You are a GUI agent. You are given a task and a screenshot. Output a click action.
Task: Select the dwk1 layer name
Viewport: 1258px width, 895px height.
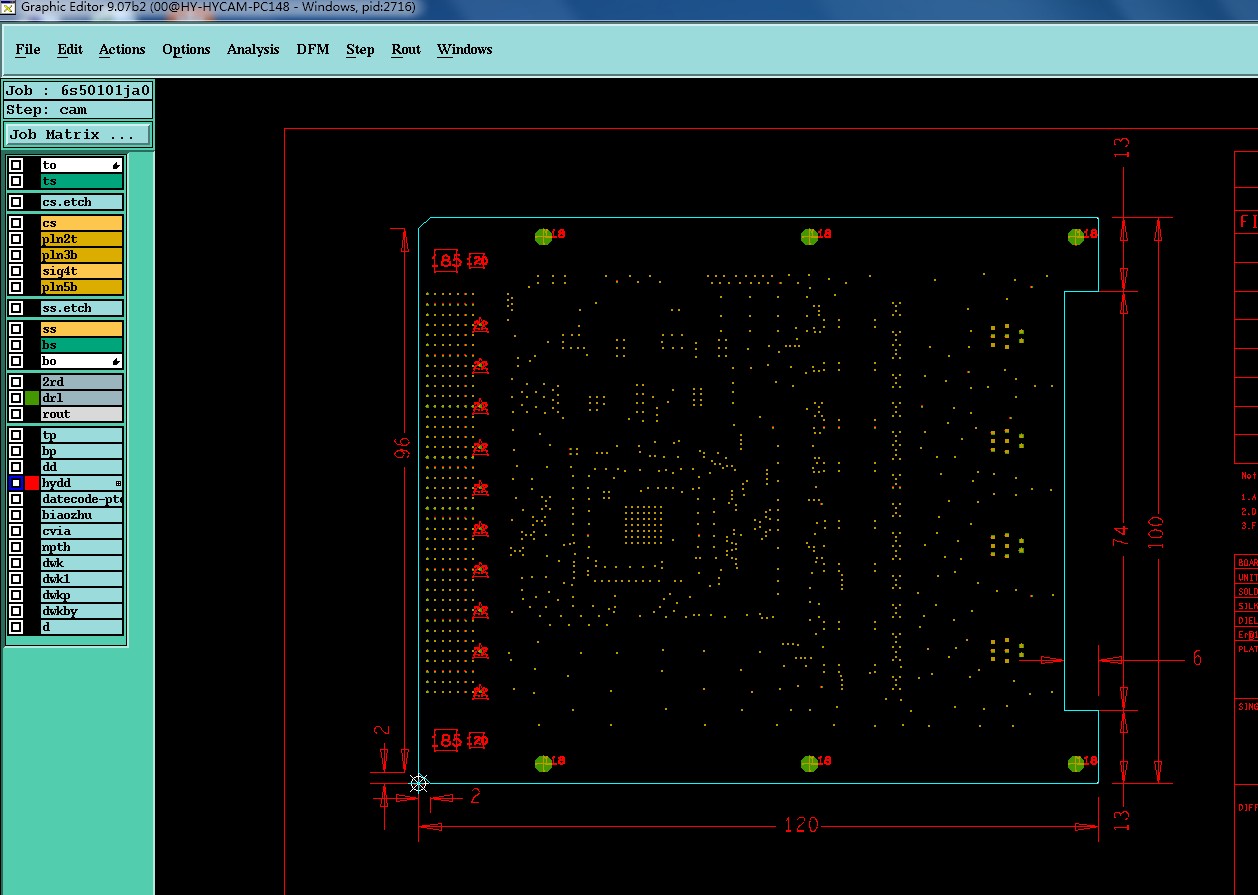click(82, 579)
